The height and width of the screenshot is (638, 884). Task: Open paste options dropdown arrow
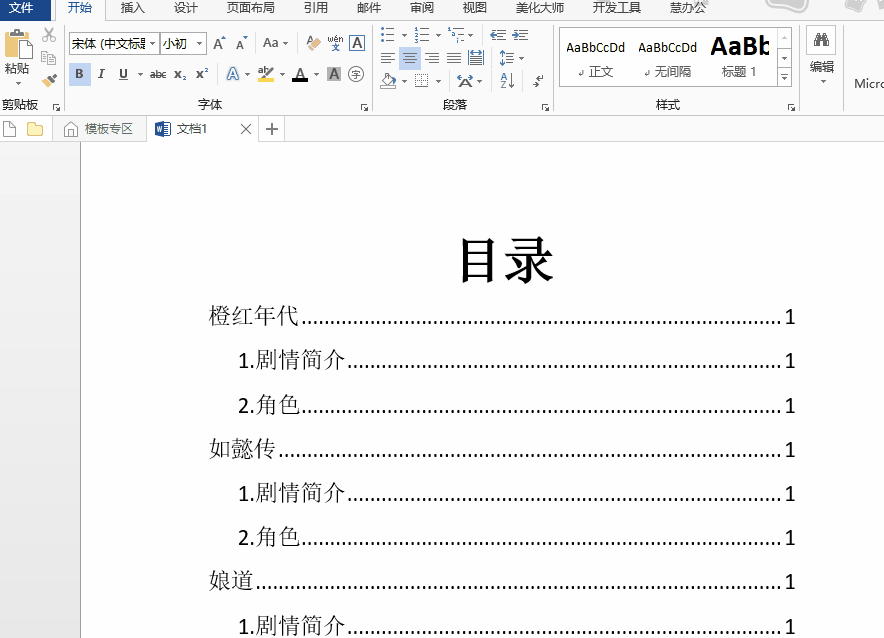click(x=17, y=83)
